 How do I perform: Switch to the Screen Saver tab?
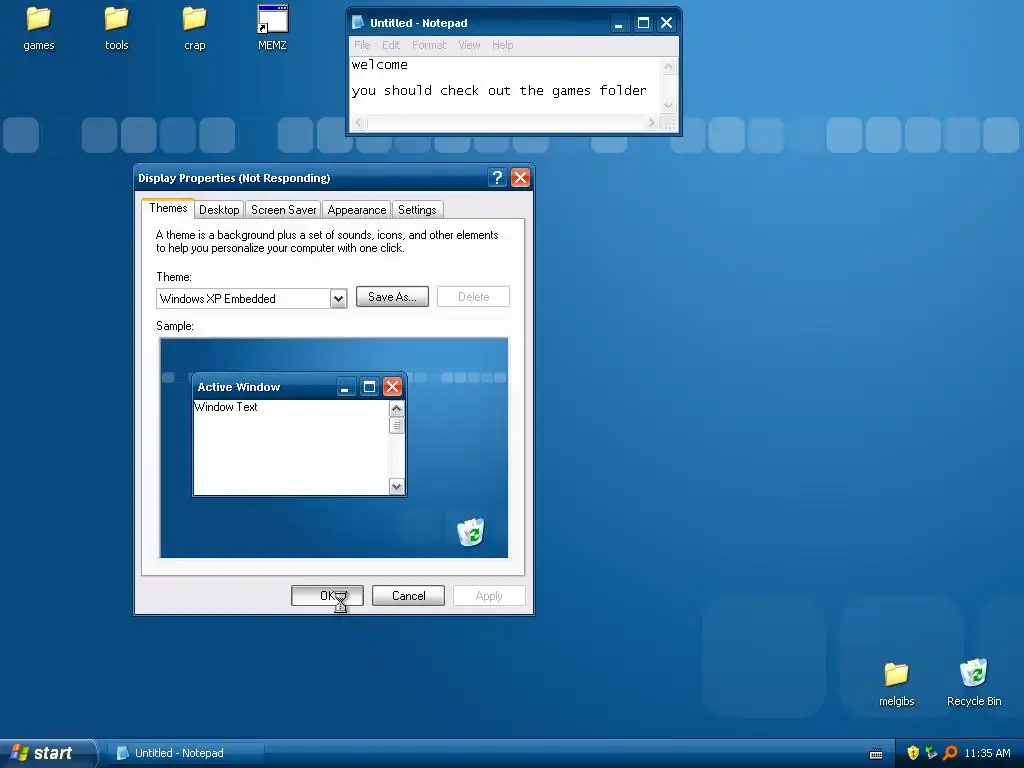point(283,210)
